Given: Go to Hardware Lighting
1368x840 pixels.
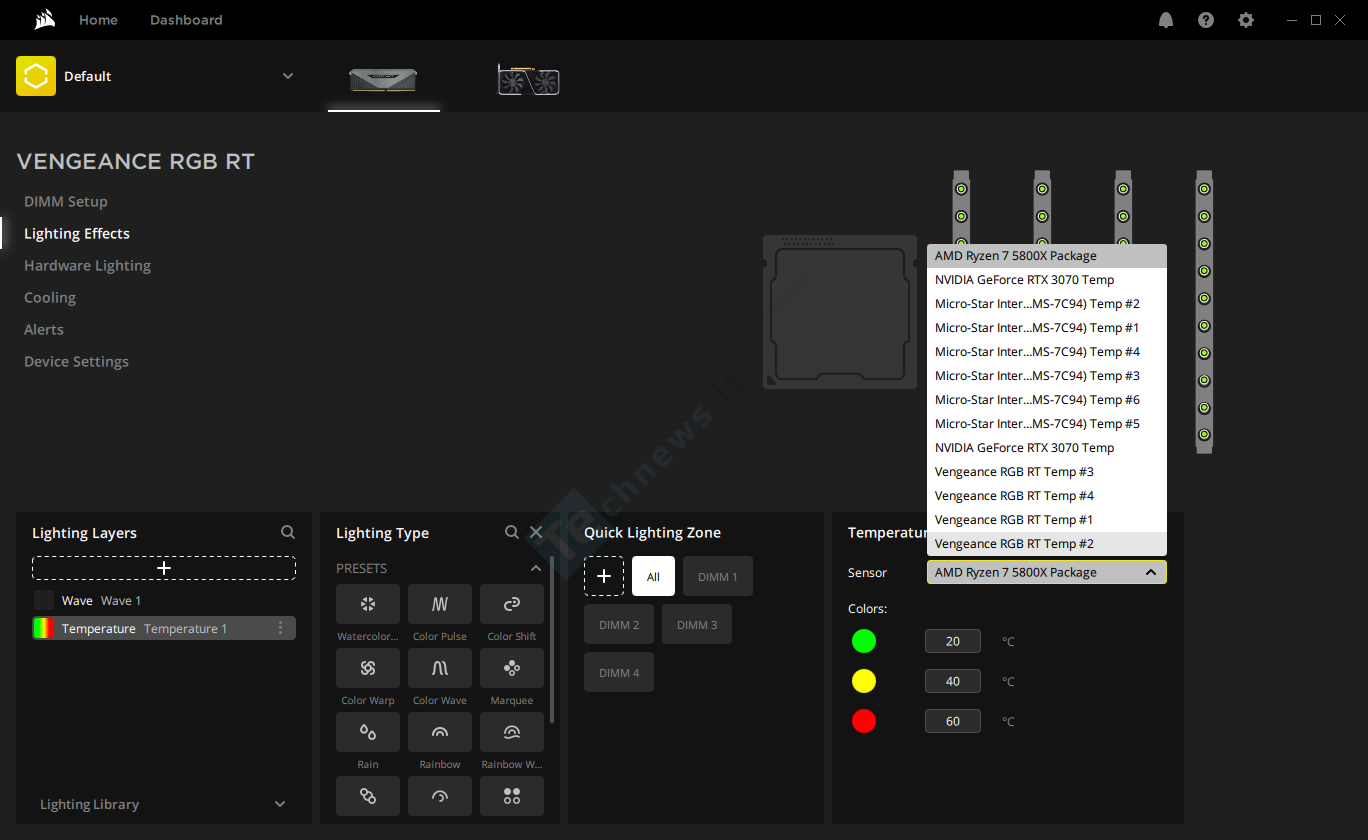Looking at the screenshot, I should [x=87, y=265].
